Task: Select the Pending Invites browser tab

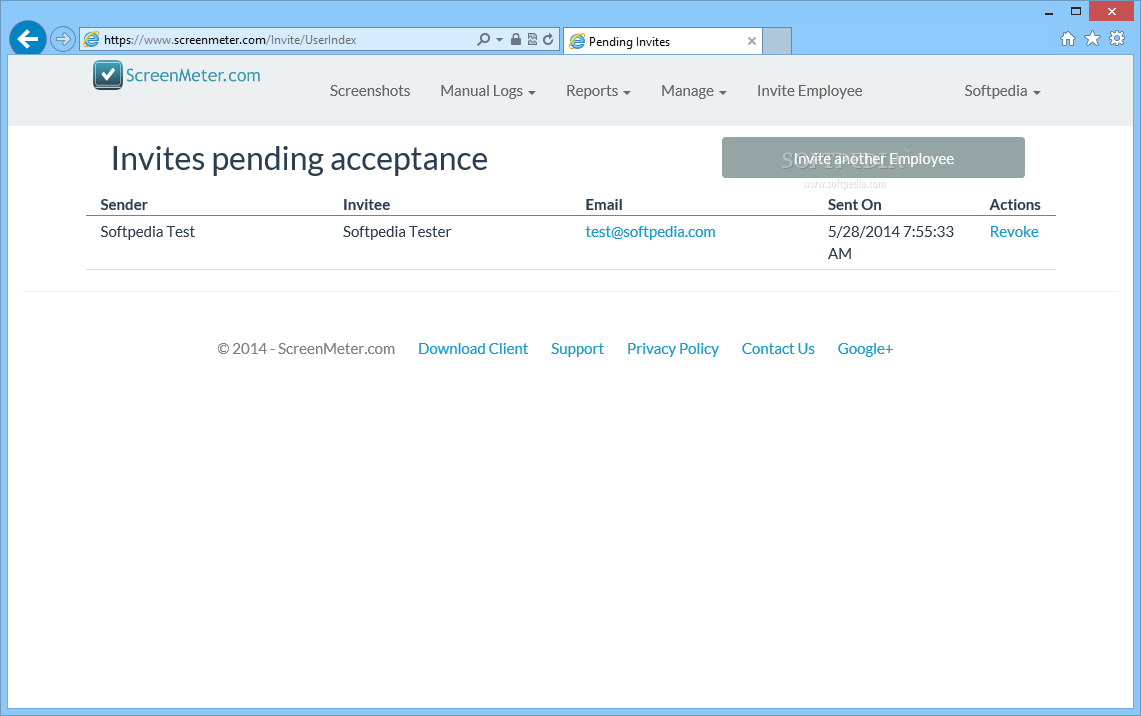Action: [x=663, y=41]
